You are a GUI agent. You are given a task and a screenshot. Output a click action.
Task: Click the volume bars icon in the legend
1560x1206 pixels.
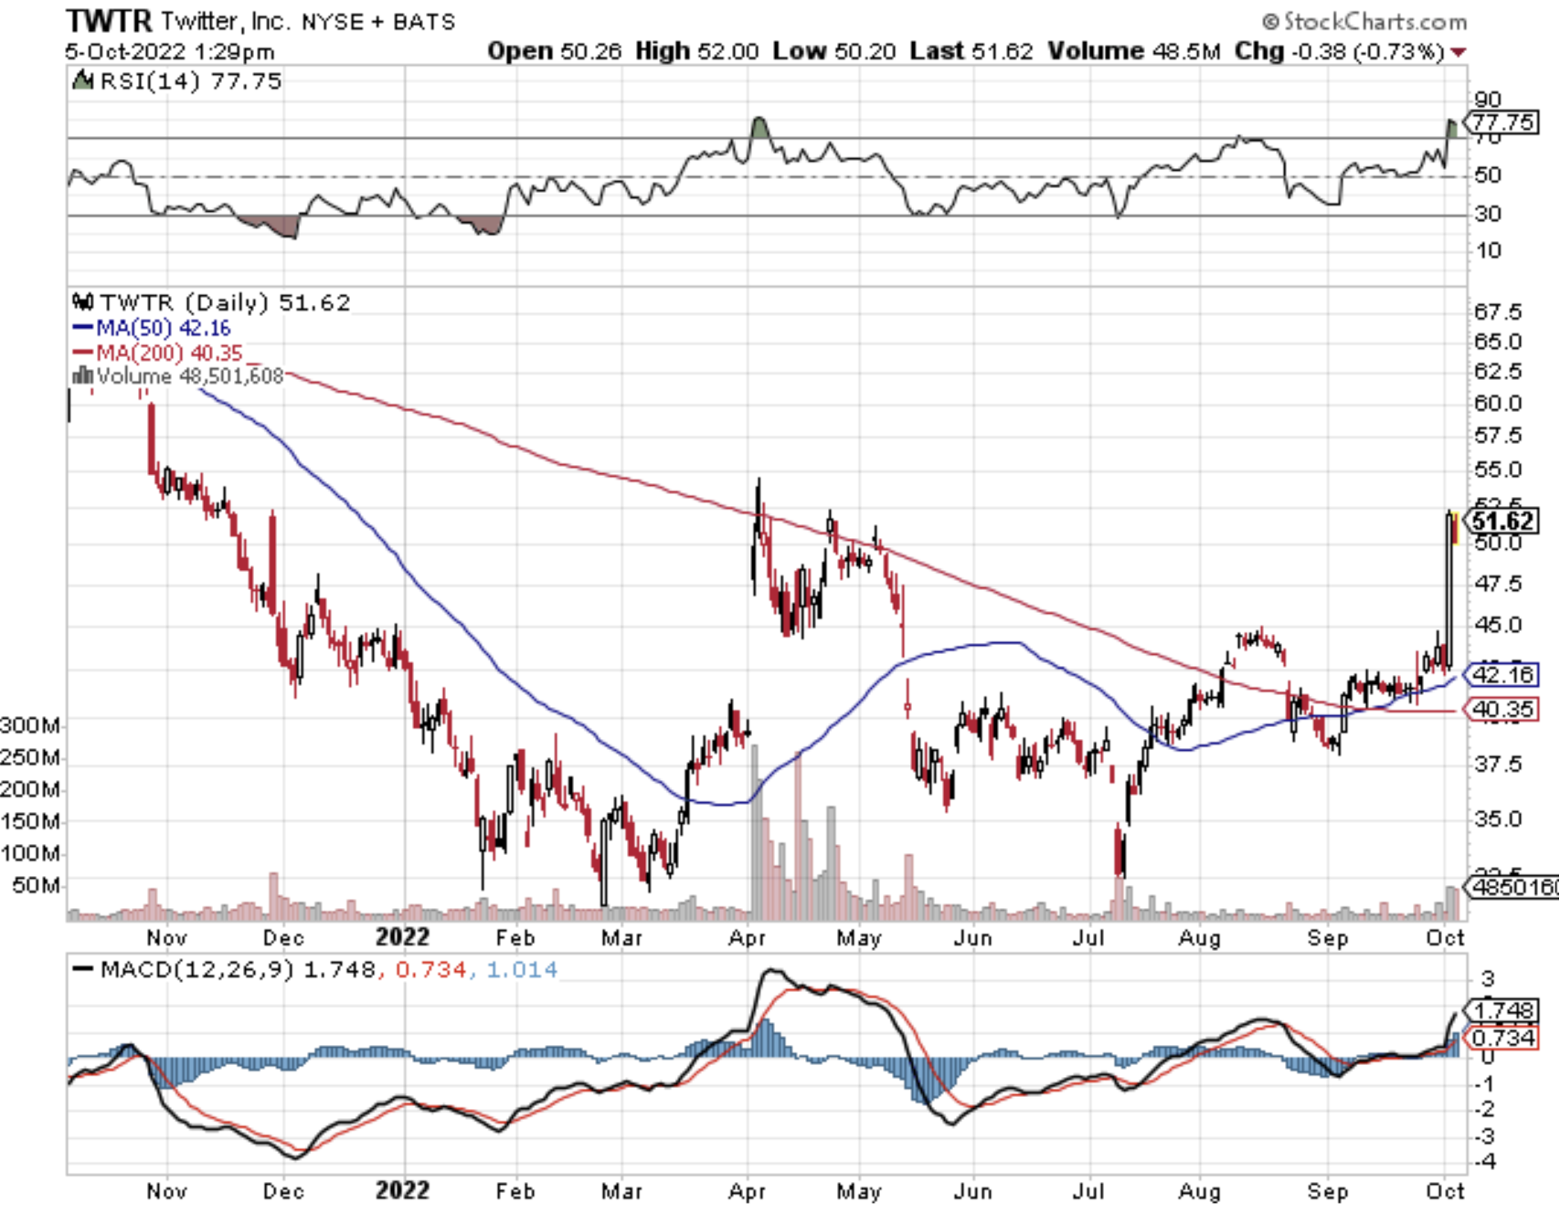(83, 376)
